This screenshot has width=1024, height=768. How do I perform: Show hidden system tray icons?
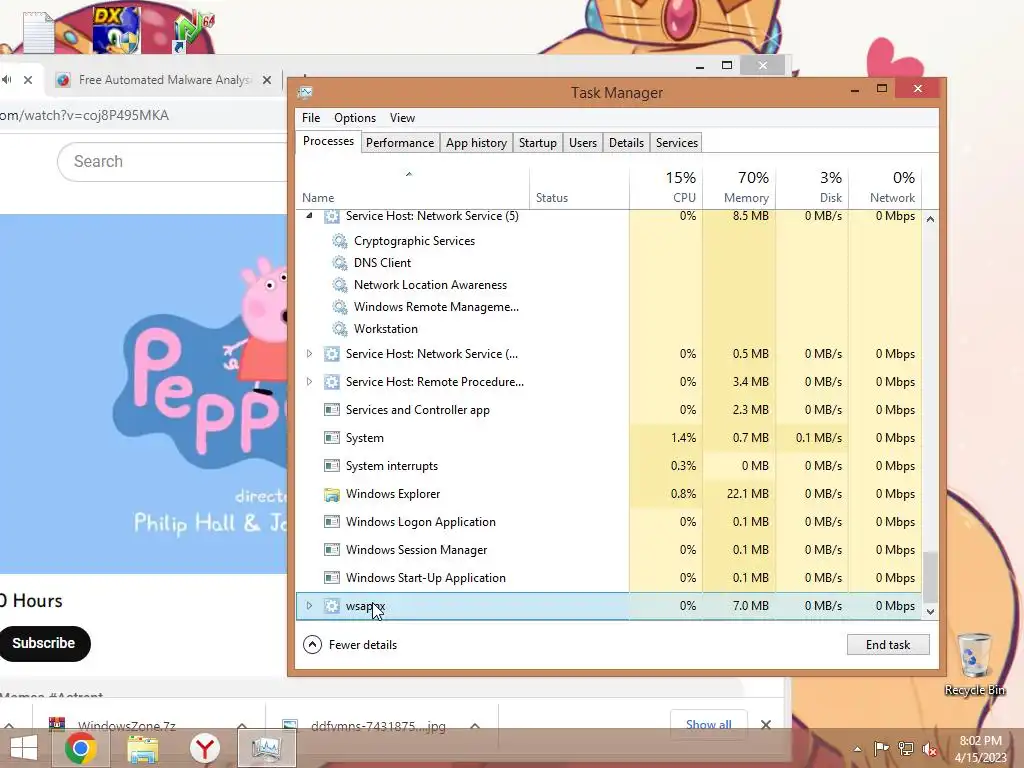click(857, 749)
